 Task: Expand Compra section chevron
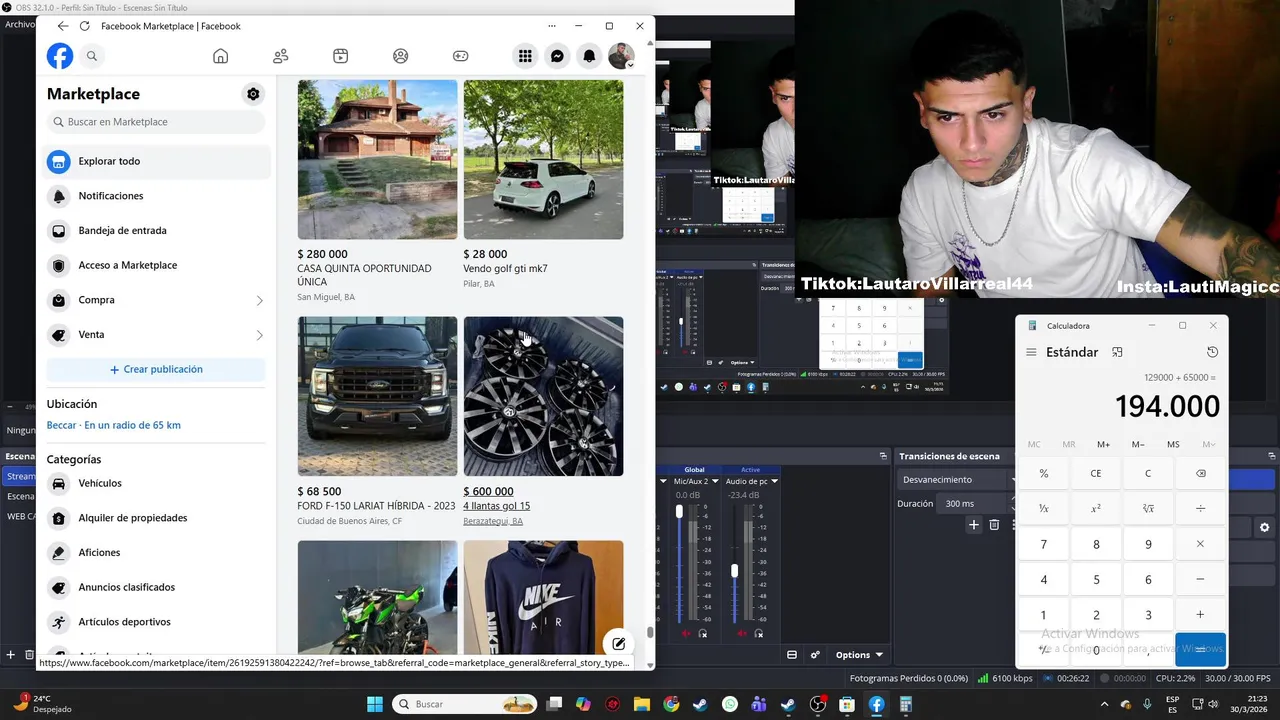point(259,300)
